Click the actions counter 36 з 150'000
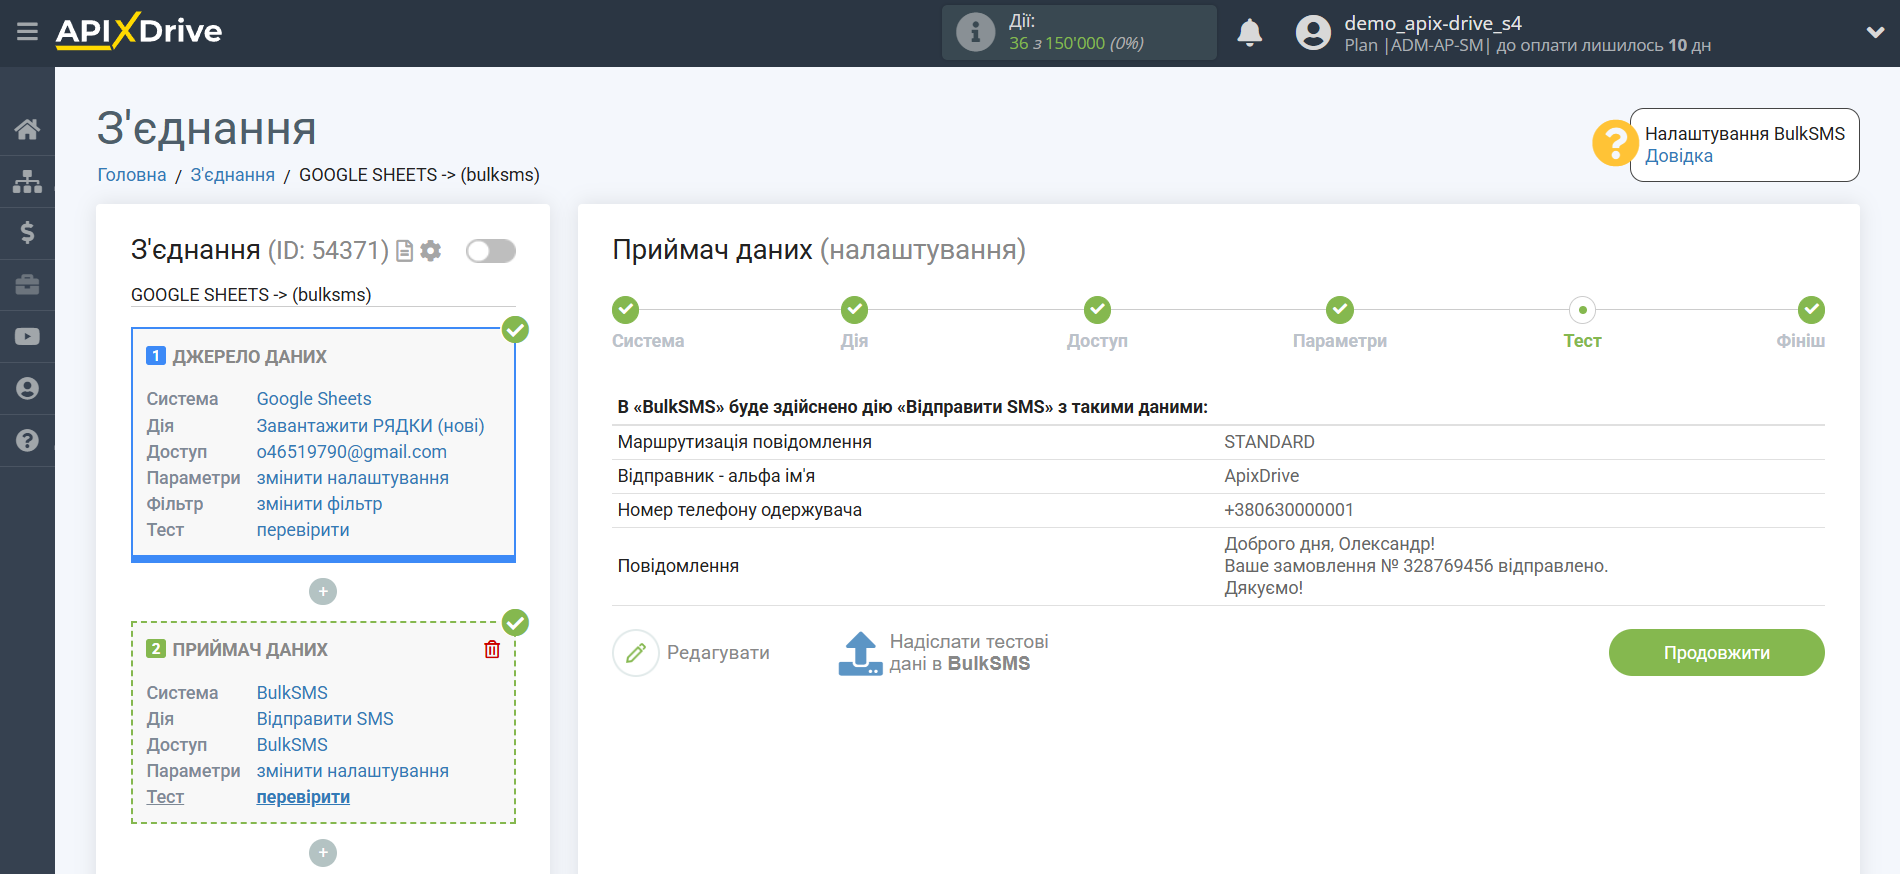This screenshot has height=874, width=1900. point(1076,43)
